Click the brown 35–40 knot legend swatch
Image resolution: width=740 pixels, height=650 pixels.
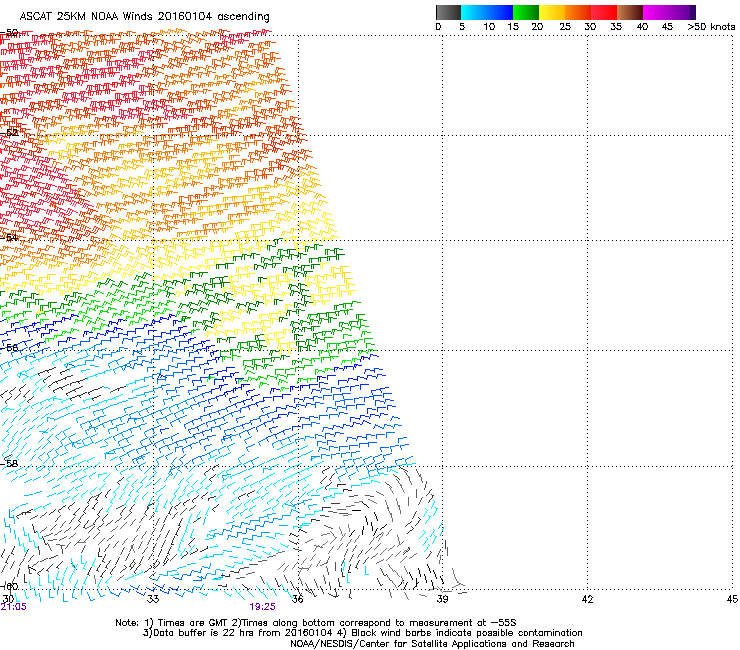pos(630,12)
